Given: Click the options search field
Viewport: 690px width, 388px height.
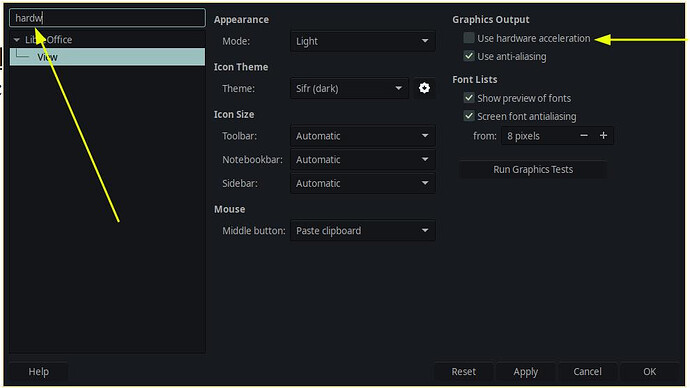Looking at the screenshot, I should pos(107,18).
